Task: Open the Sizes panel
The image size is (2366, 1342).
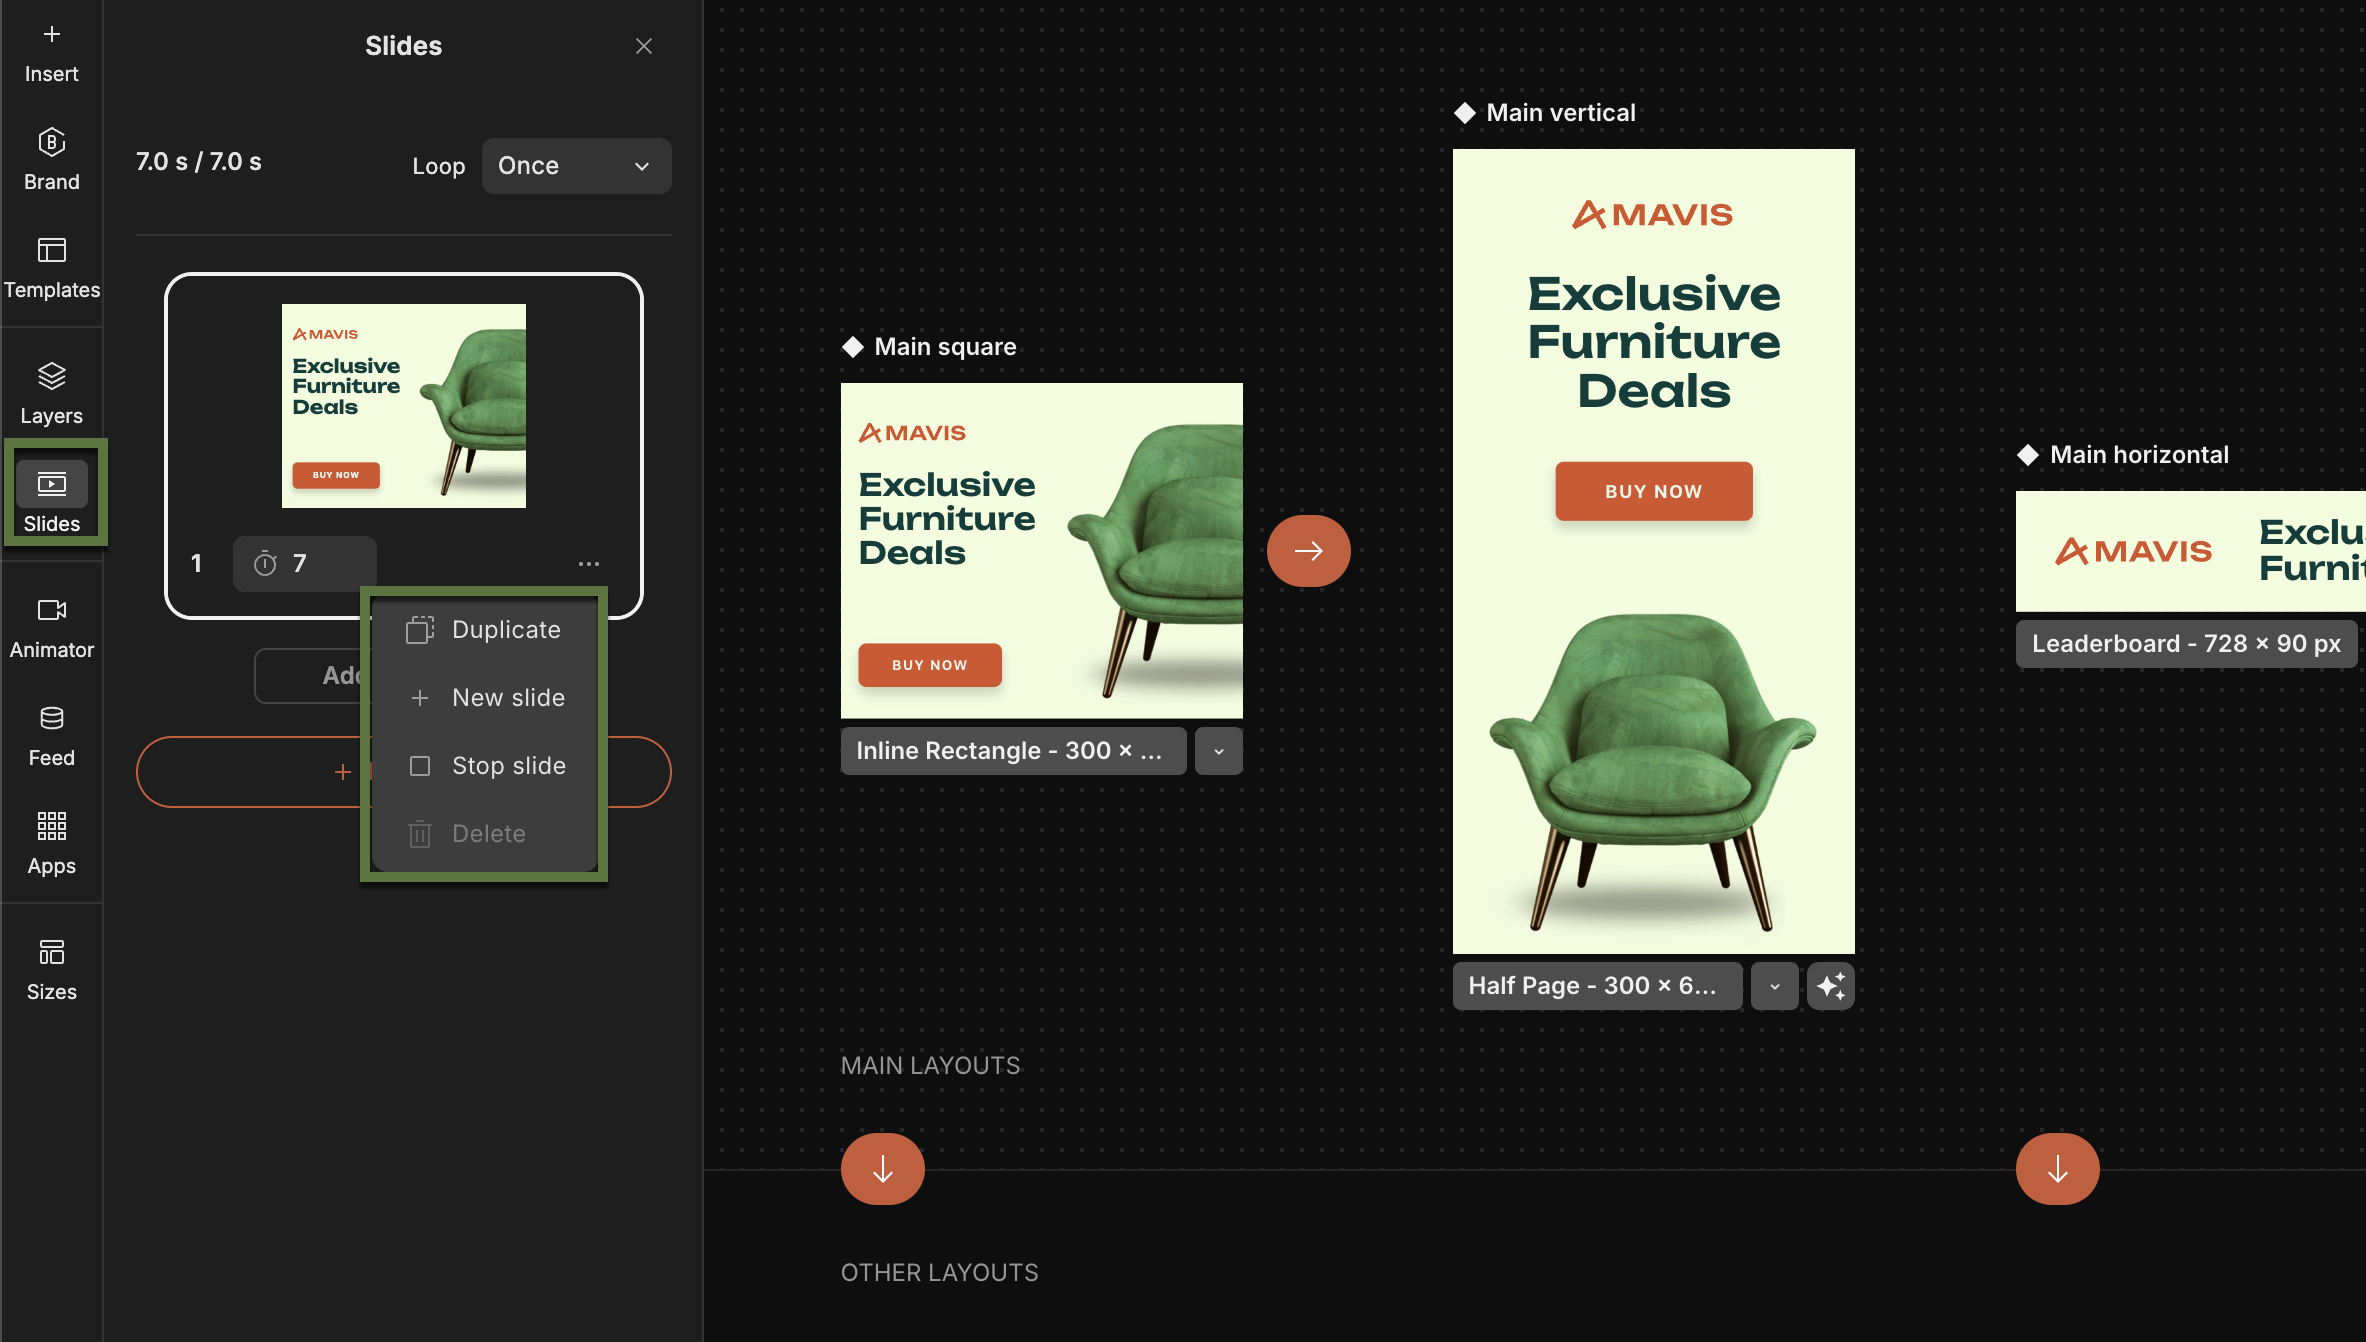Action: coord(51,970)
